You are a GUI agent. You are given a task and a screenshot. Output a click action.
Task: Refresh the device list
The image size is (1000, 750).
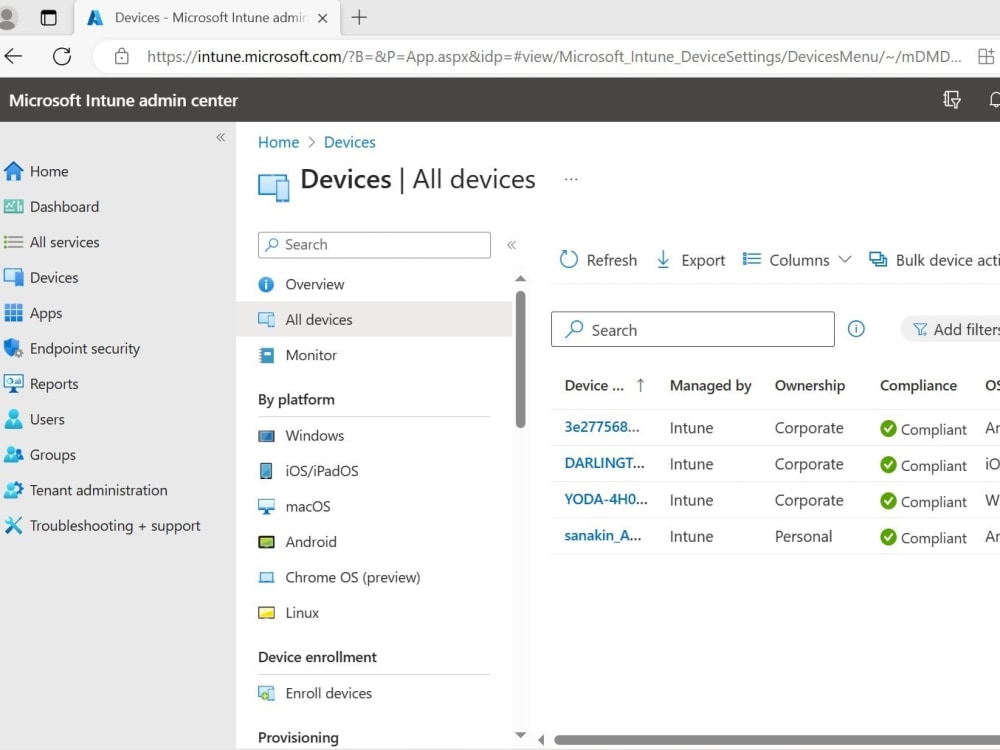[x=597, y=259]
